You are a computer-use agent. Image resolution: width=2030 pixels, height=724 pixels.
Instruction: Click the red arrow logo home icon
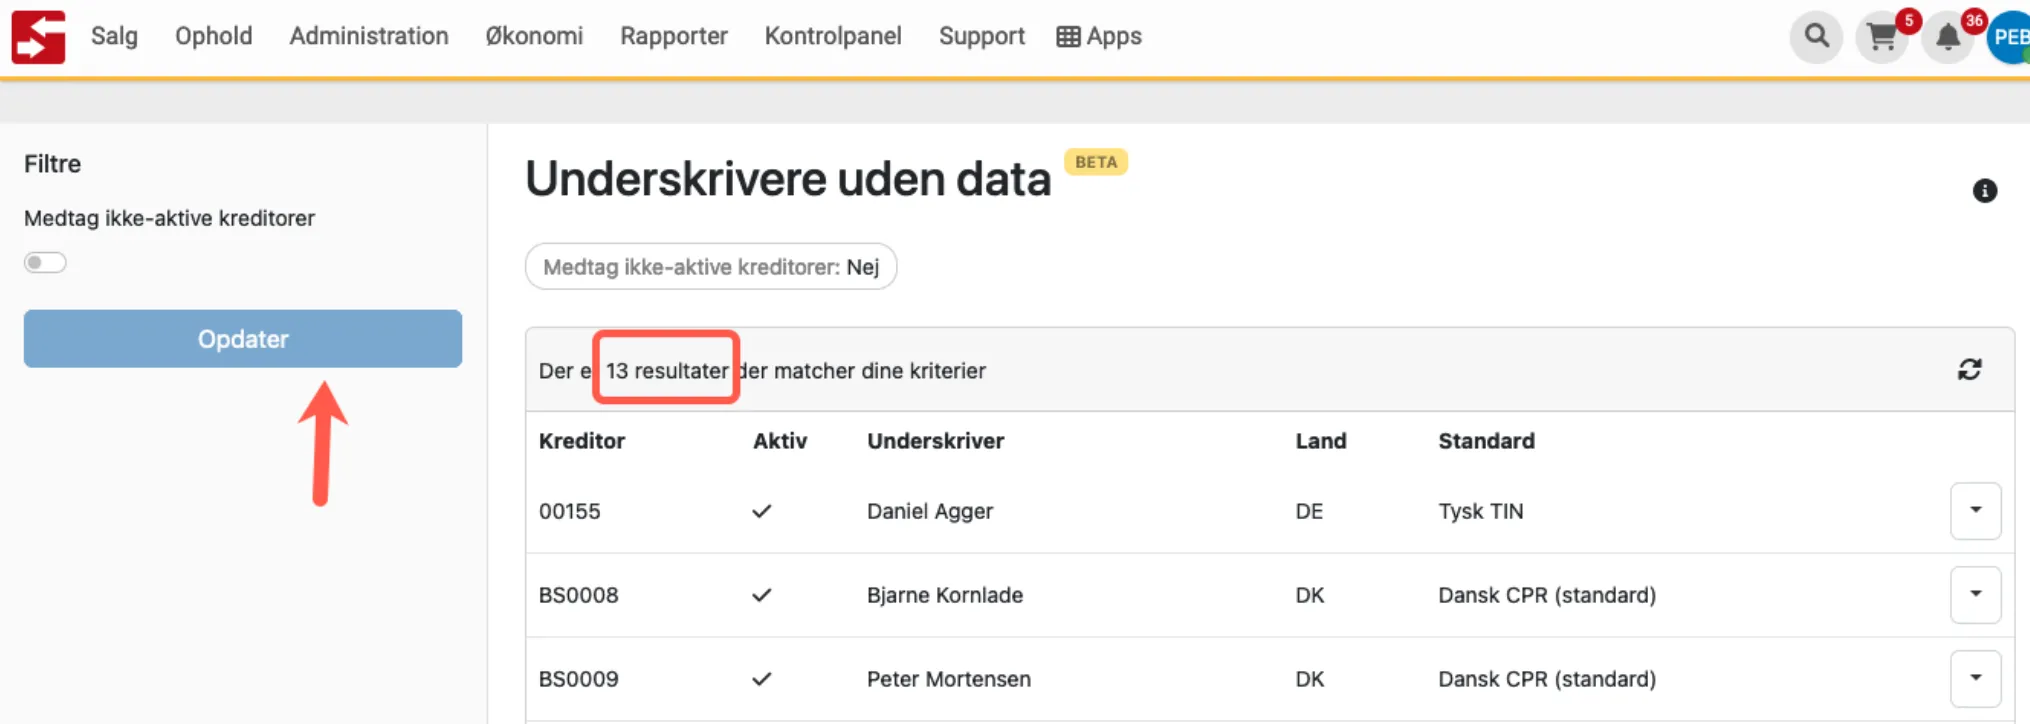tap(38, 37)
